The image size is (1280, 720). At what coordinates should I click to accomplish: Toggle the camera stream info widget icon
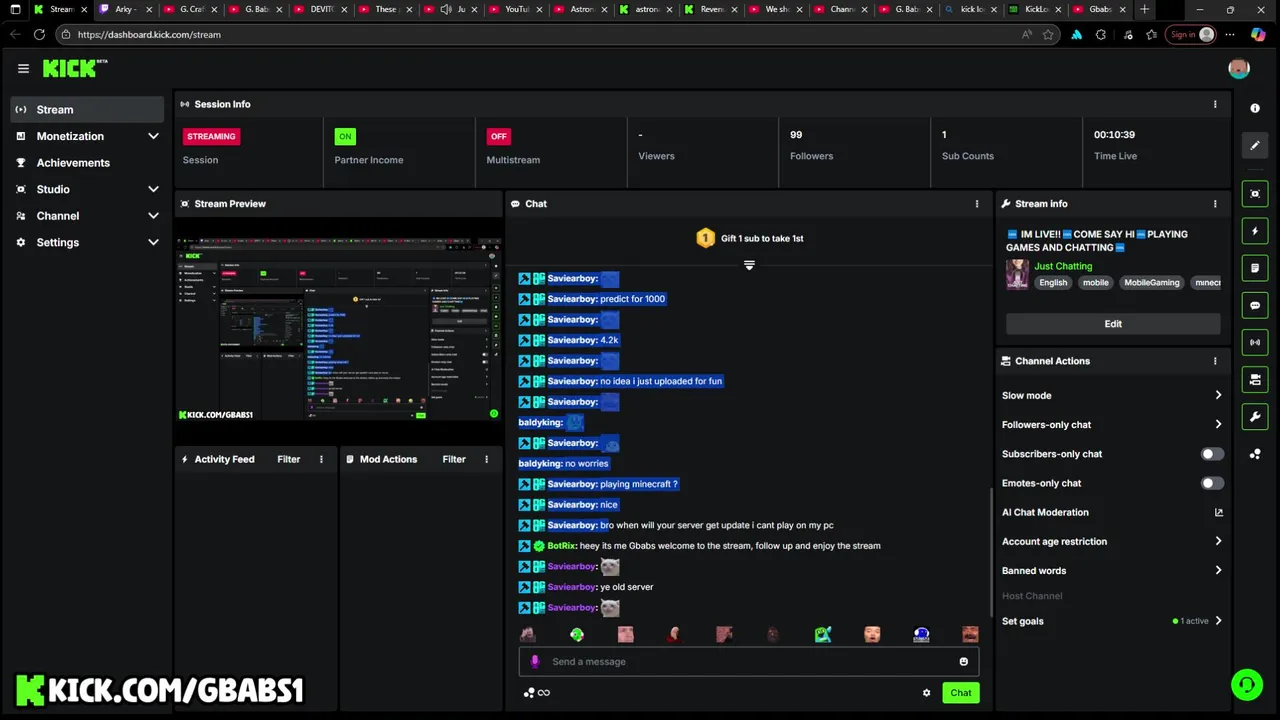pos(1255,379)
